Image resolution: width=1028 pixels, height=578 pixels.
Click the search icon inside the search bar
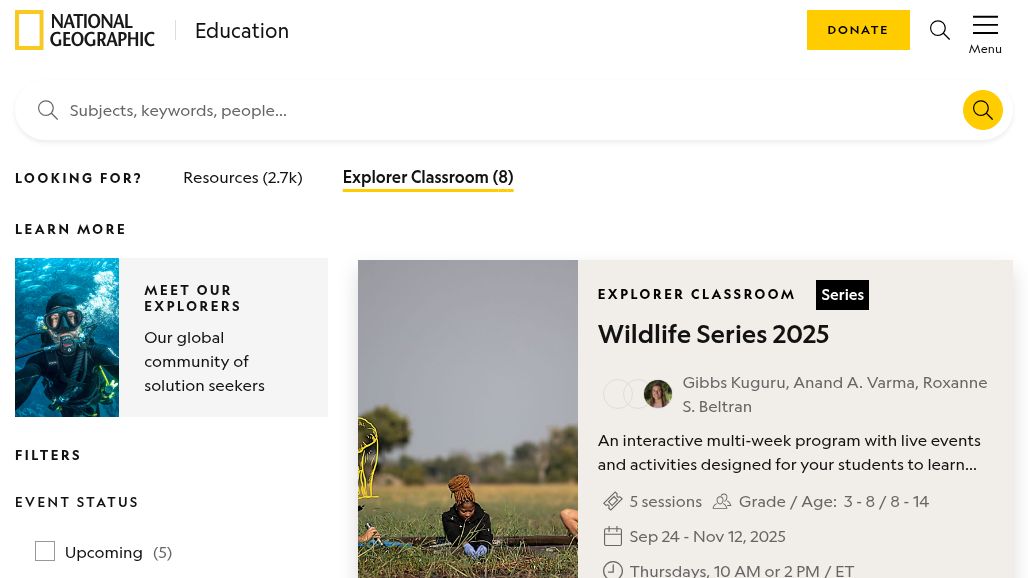[48, 110]
